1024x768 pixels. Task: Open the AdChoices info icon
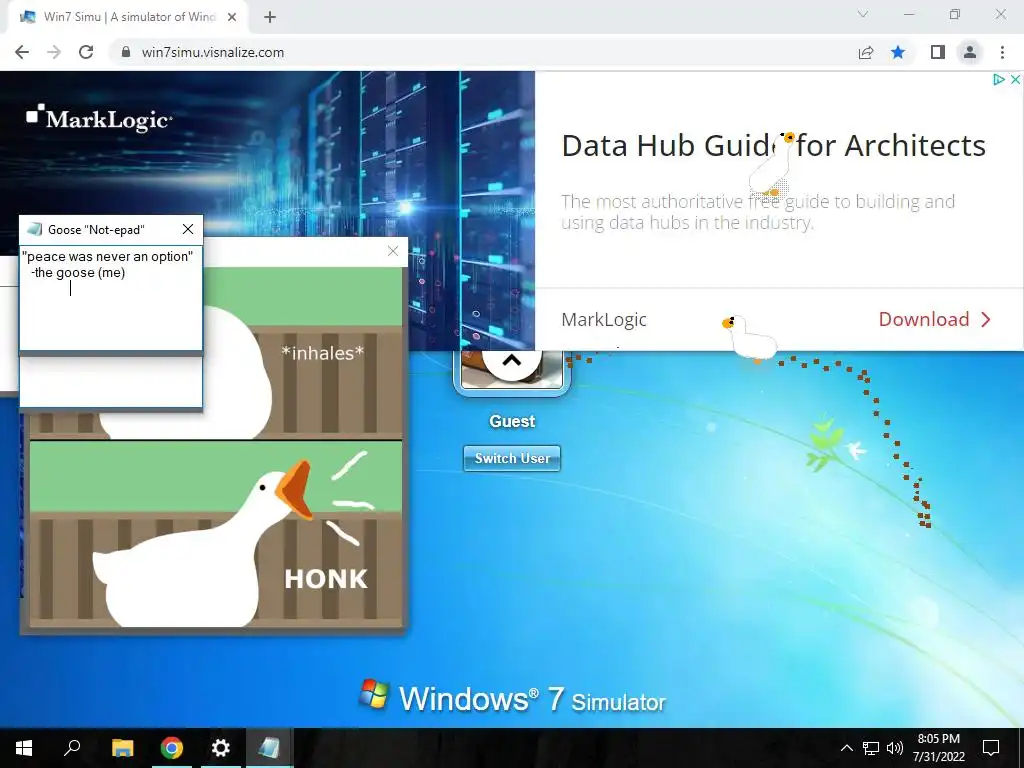pos(999,80)
